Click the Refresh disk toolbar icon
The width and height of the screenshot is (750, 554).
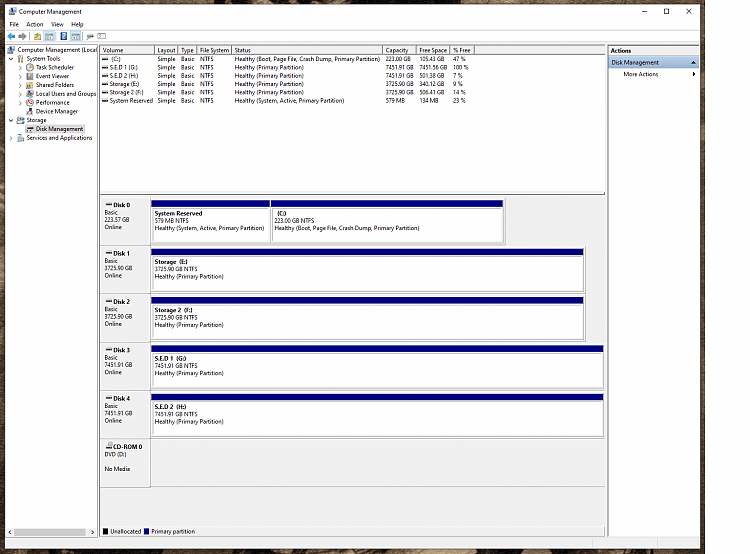(x=90, y=36)
